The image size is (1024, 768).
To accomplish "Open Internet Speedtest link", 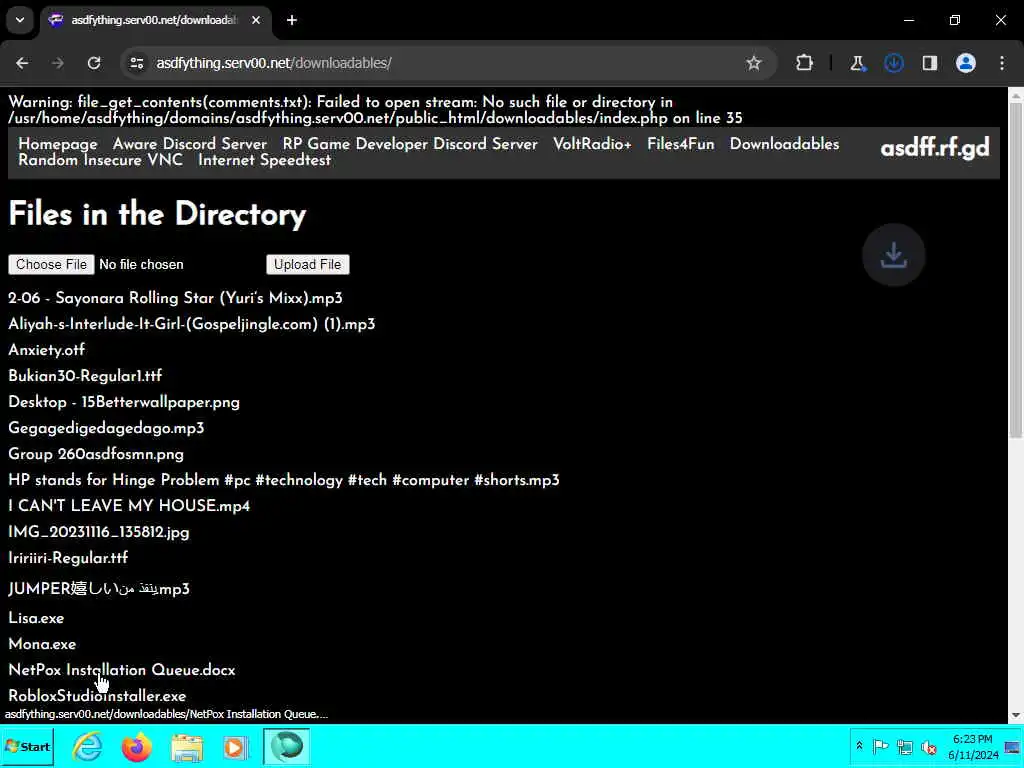I will point(264,160).
